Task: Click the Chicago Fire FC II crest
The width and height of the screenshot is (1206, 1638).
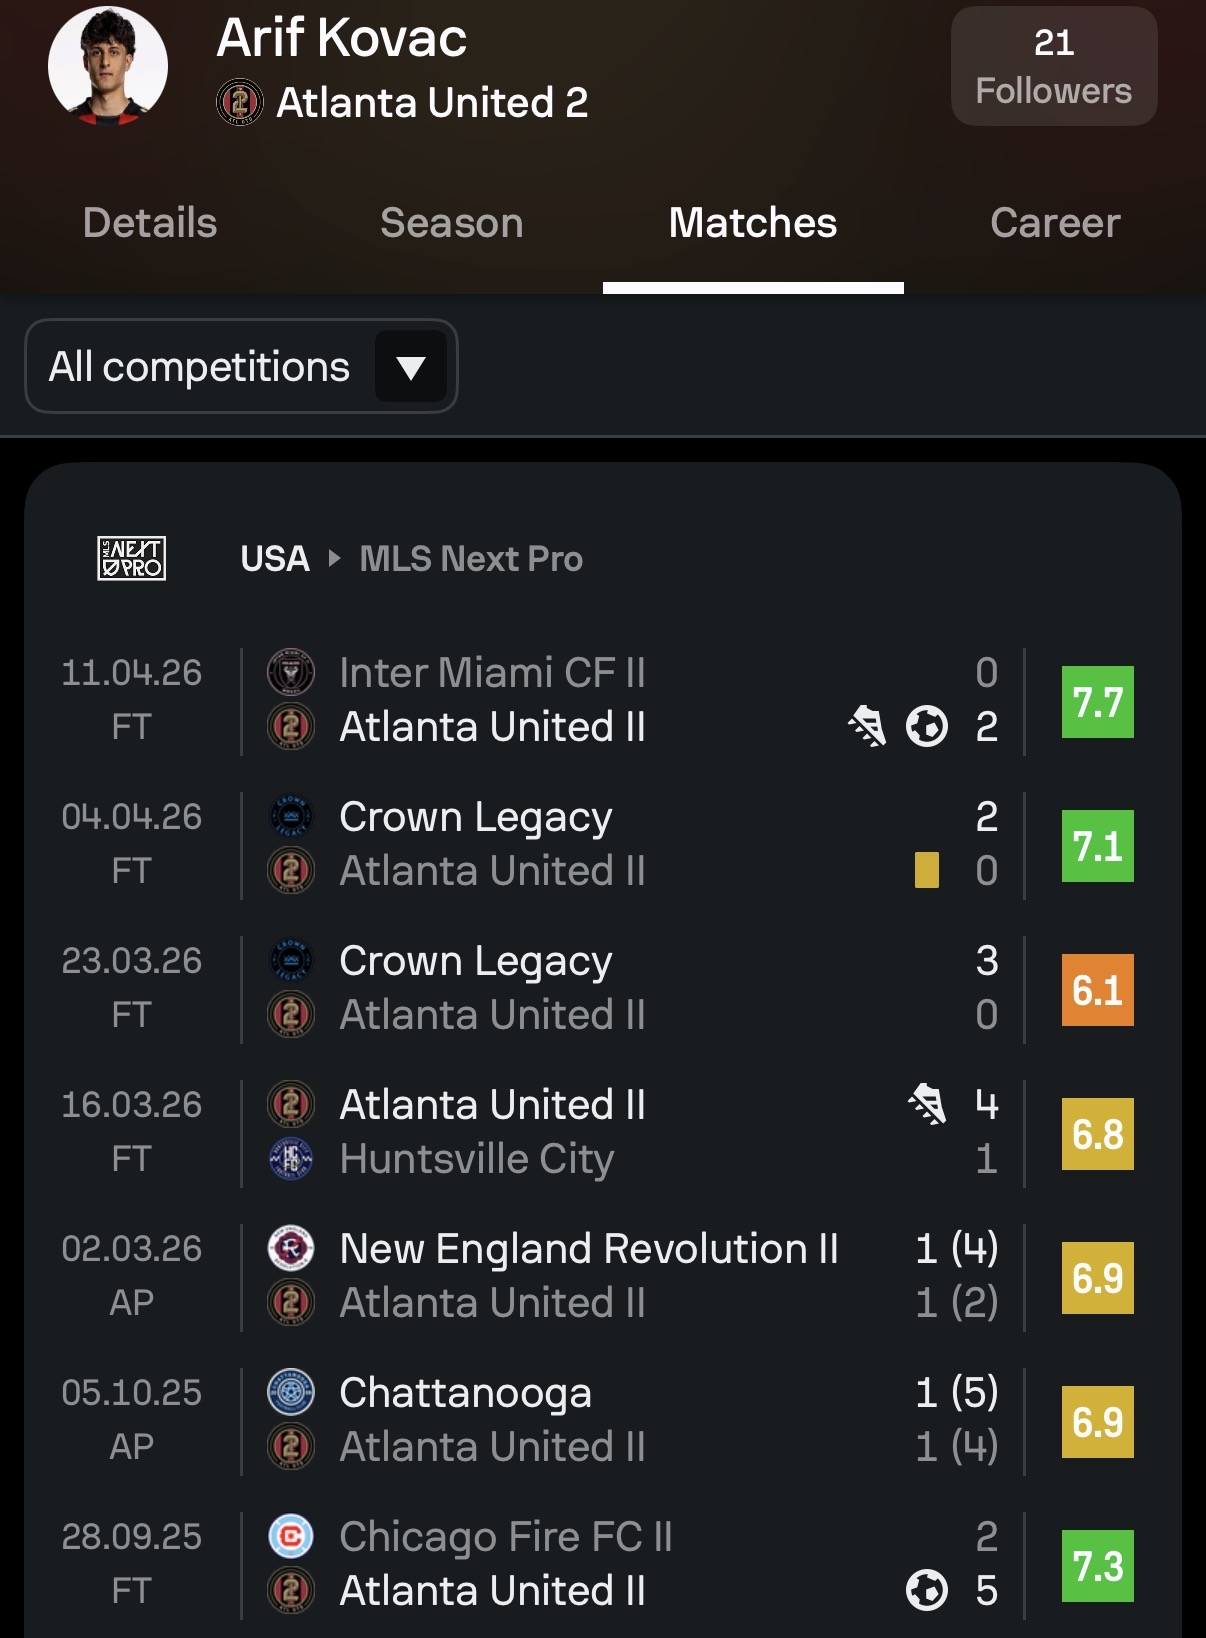Action: coord(291,1536)
